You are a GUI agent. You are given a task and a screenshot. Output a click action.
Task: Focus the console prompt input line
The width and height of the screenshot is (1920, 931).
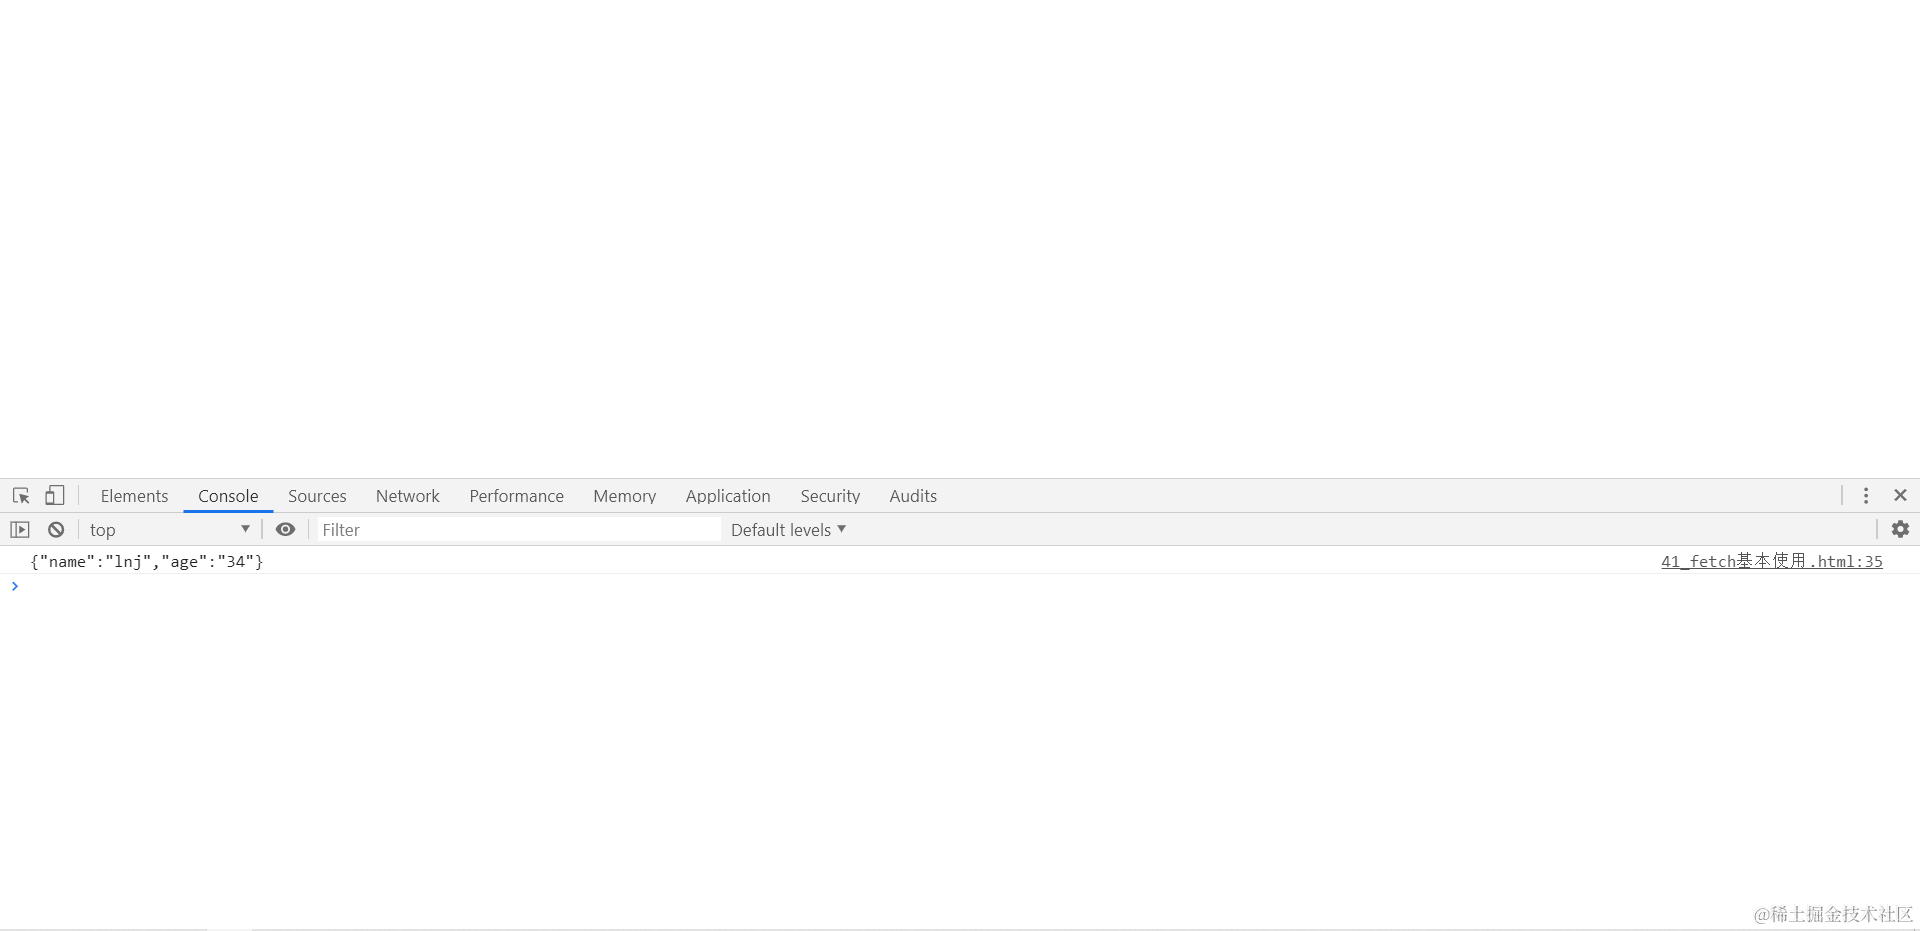[960, 587]
